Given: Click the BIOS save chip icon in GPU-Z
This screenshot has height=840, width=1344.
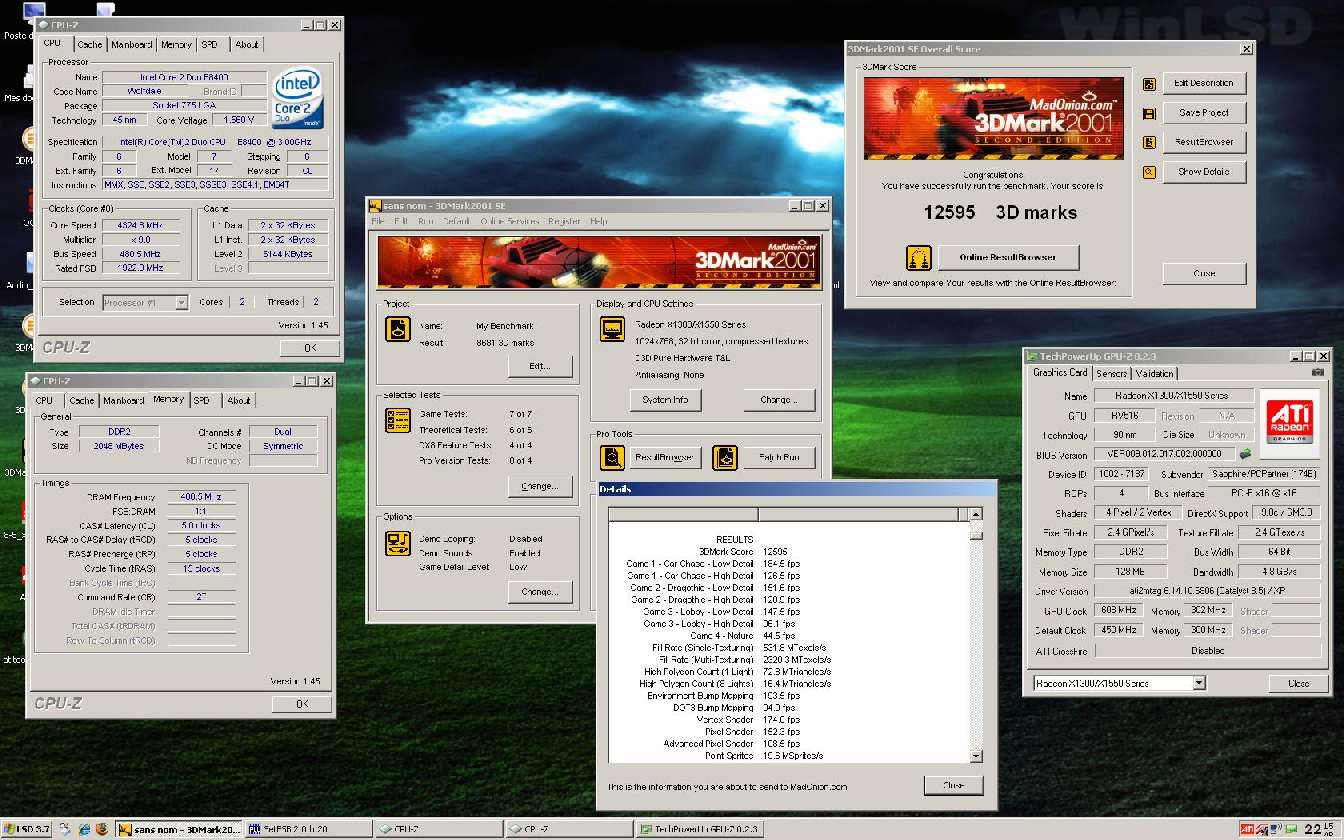Looking at the screenshot, I should pos(1246,454).
